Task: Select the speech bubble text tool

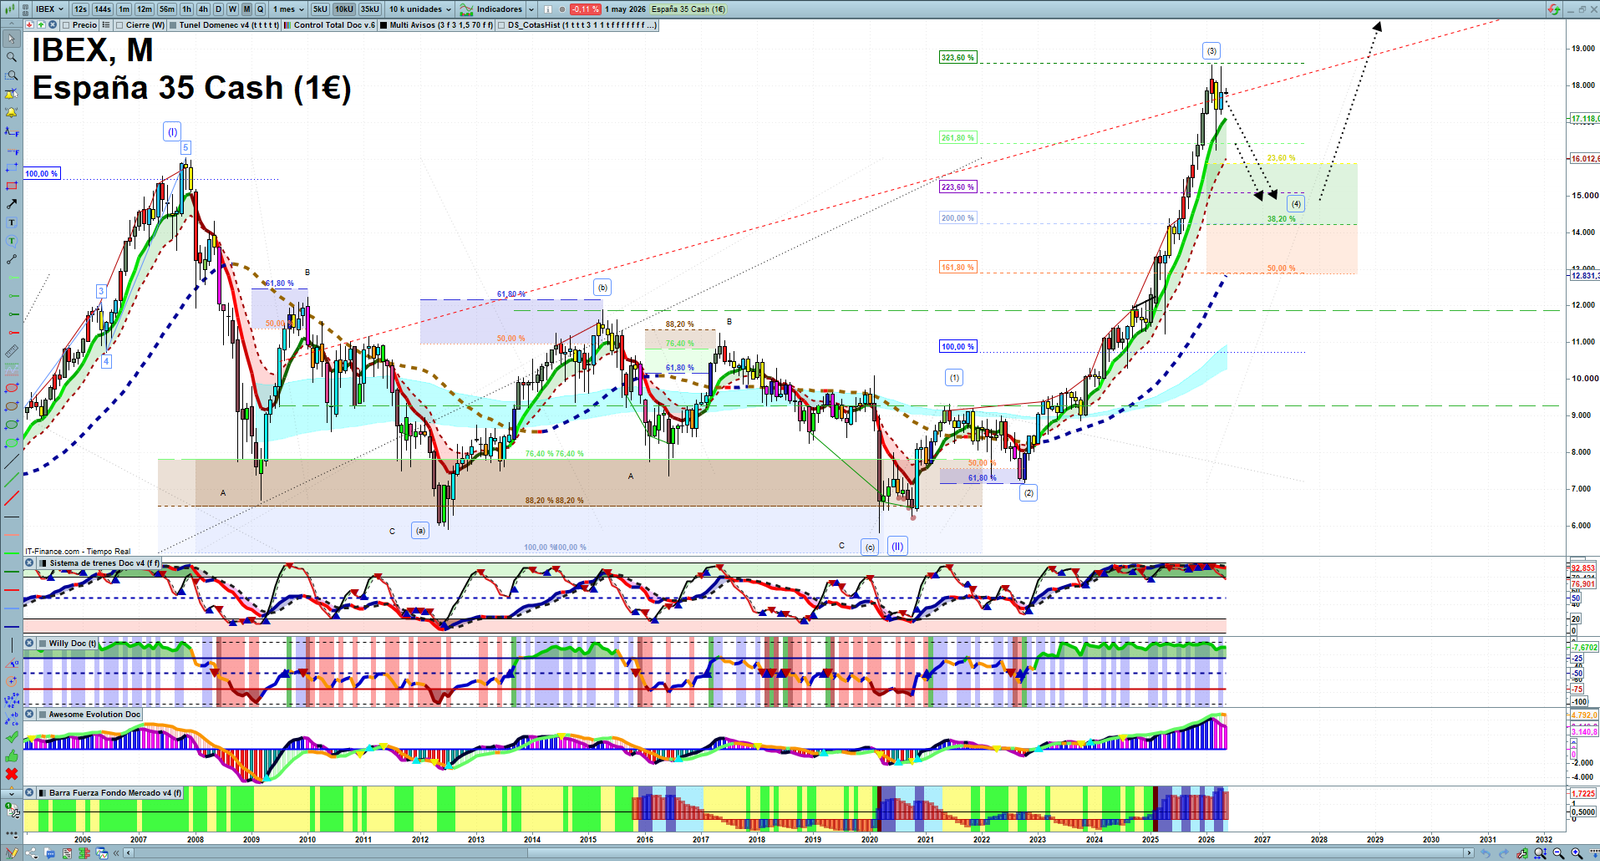Action: (x=12, y=241)
